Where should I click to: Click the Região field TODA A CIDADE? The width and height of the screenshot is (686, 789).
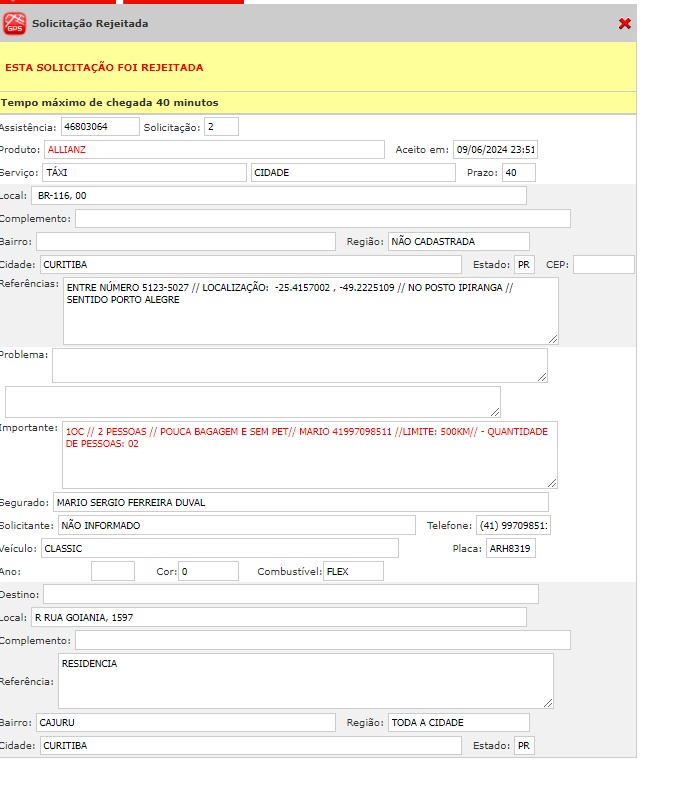(459, 723)
